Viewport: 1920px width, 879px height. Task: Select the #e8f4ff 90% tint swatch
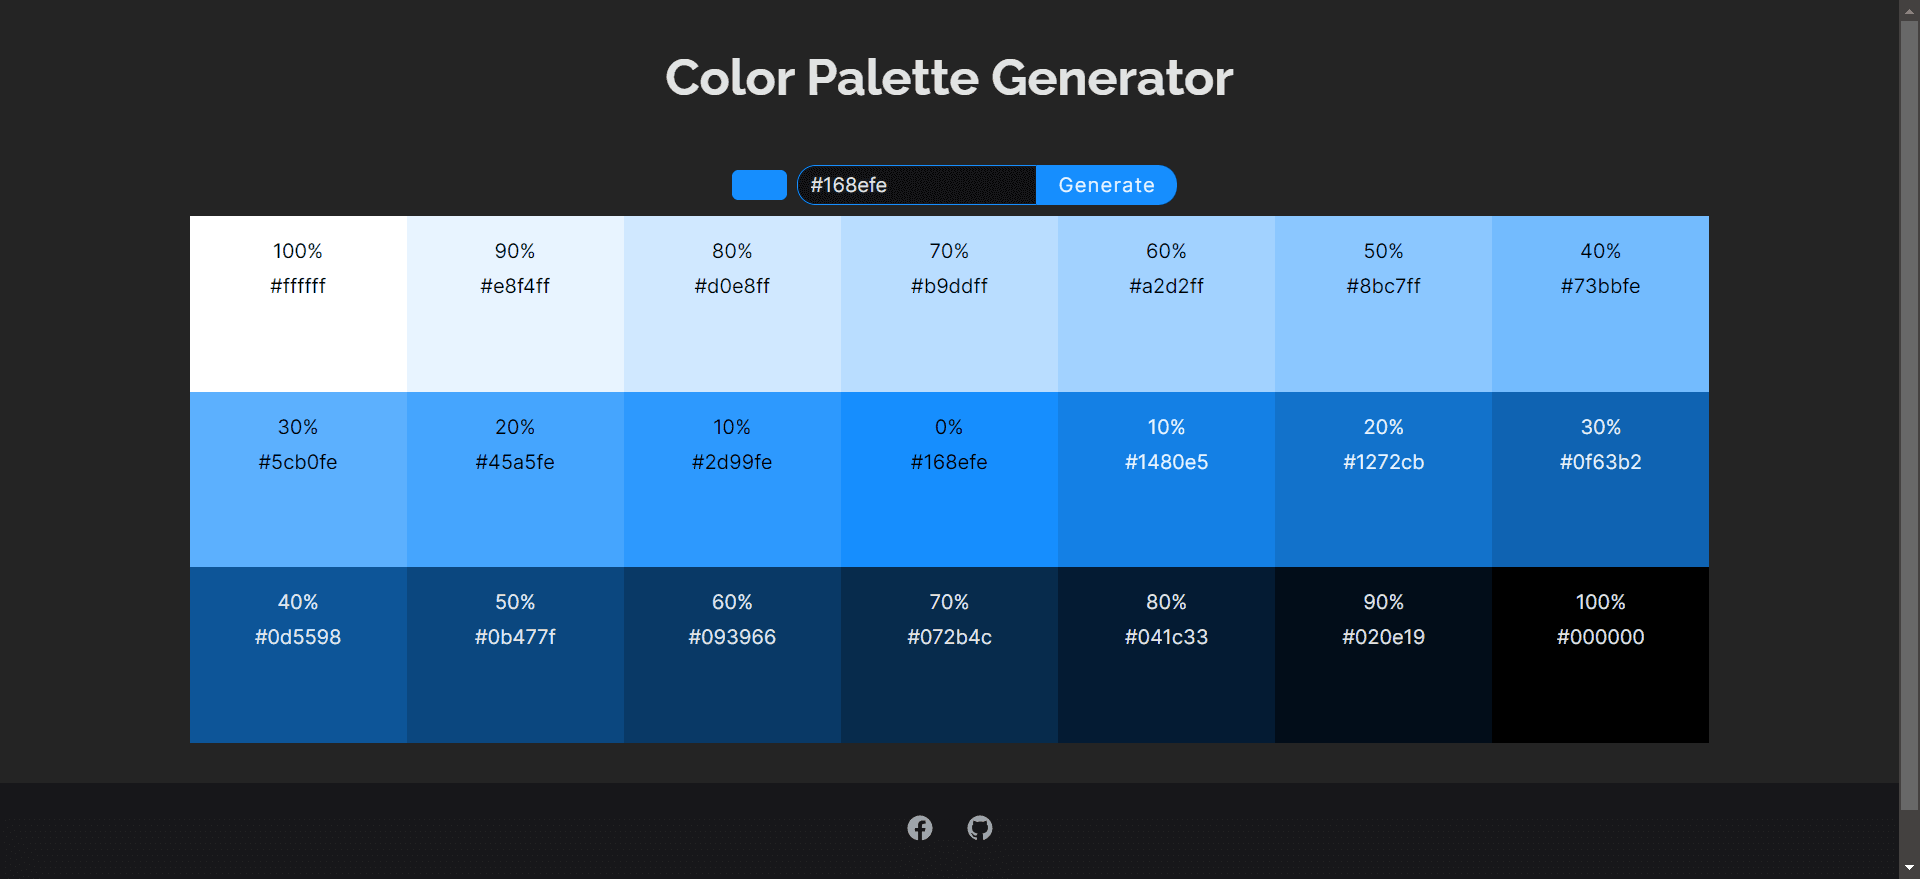click(514, 303)
